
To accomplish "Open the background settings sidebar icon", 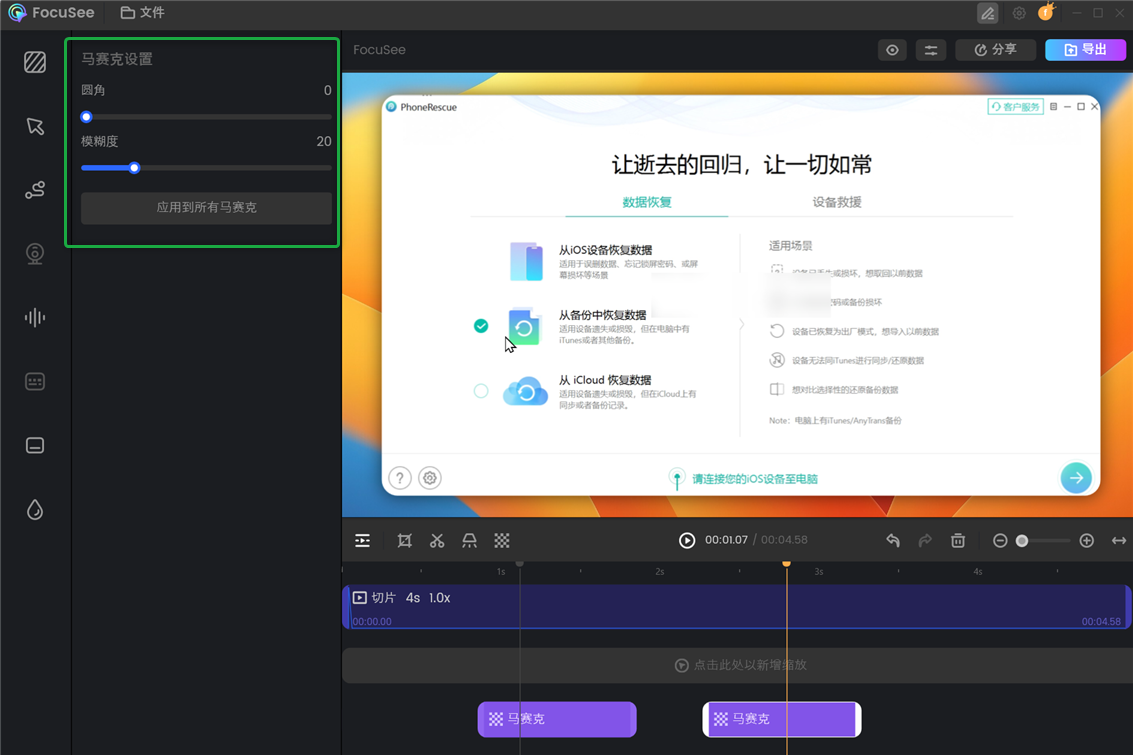I will click(x=35, y=62).
